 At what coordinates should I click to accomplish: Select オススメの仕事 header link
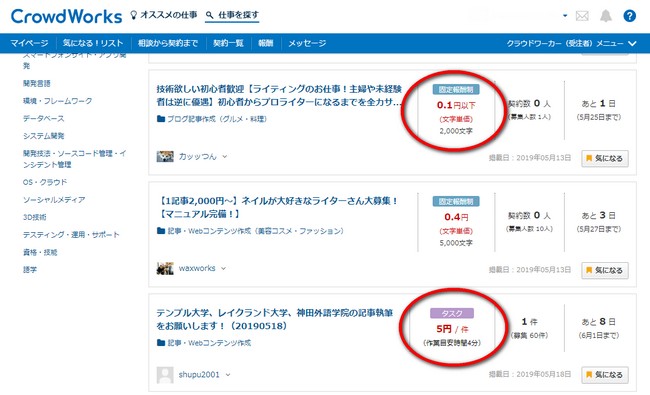tap(169, 15)
